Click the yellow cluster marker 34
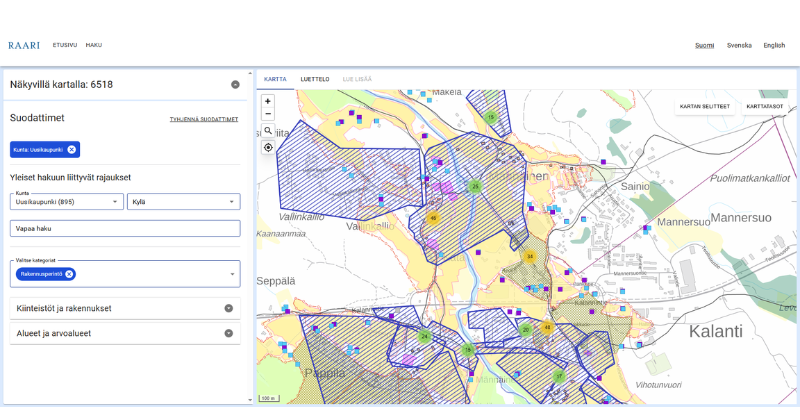Viewport: 800px width, 420px height. click(530, 256)
